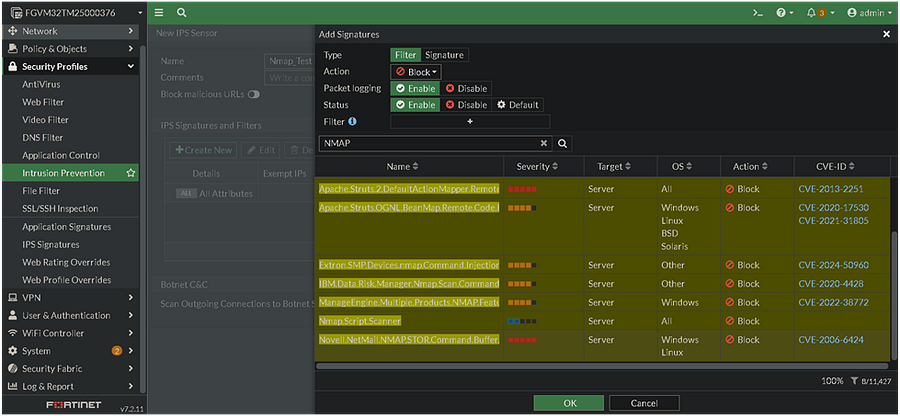Viewport: 900px width, 416px height.
Task: Open Web Rating Overrides page
Action: [66, 262]
